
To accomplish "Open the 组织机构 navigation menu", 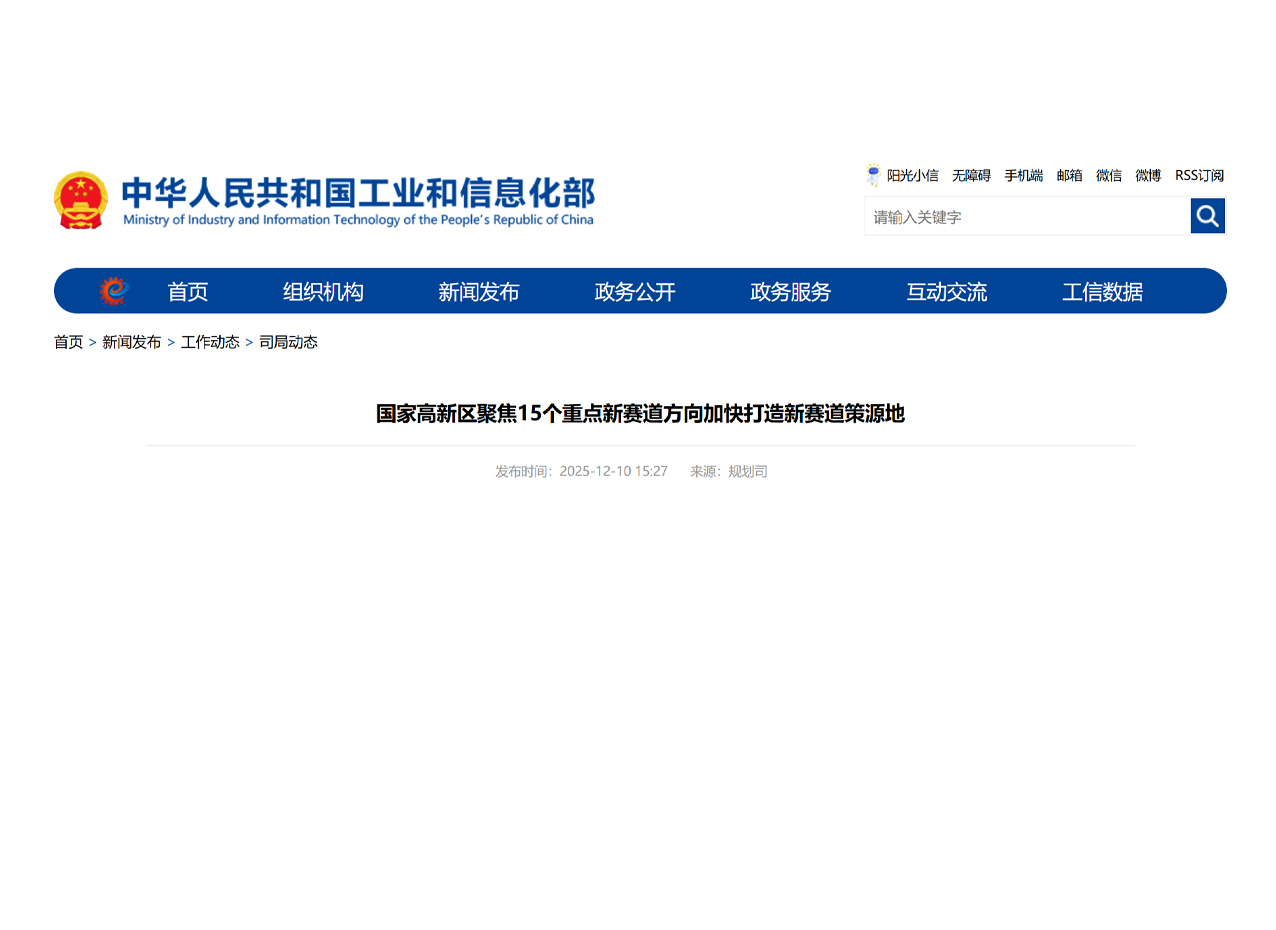I will point(323,292).
